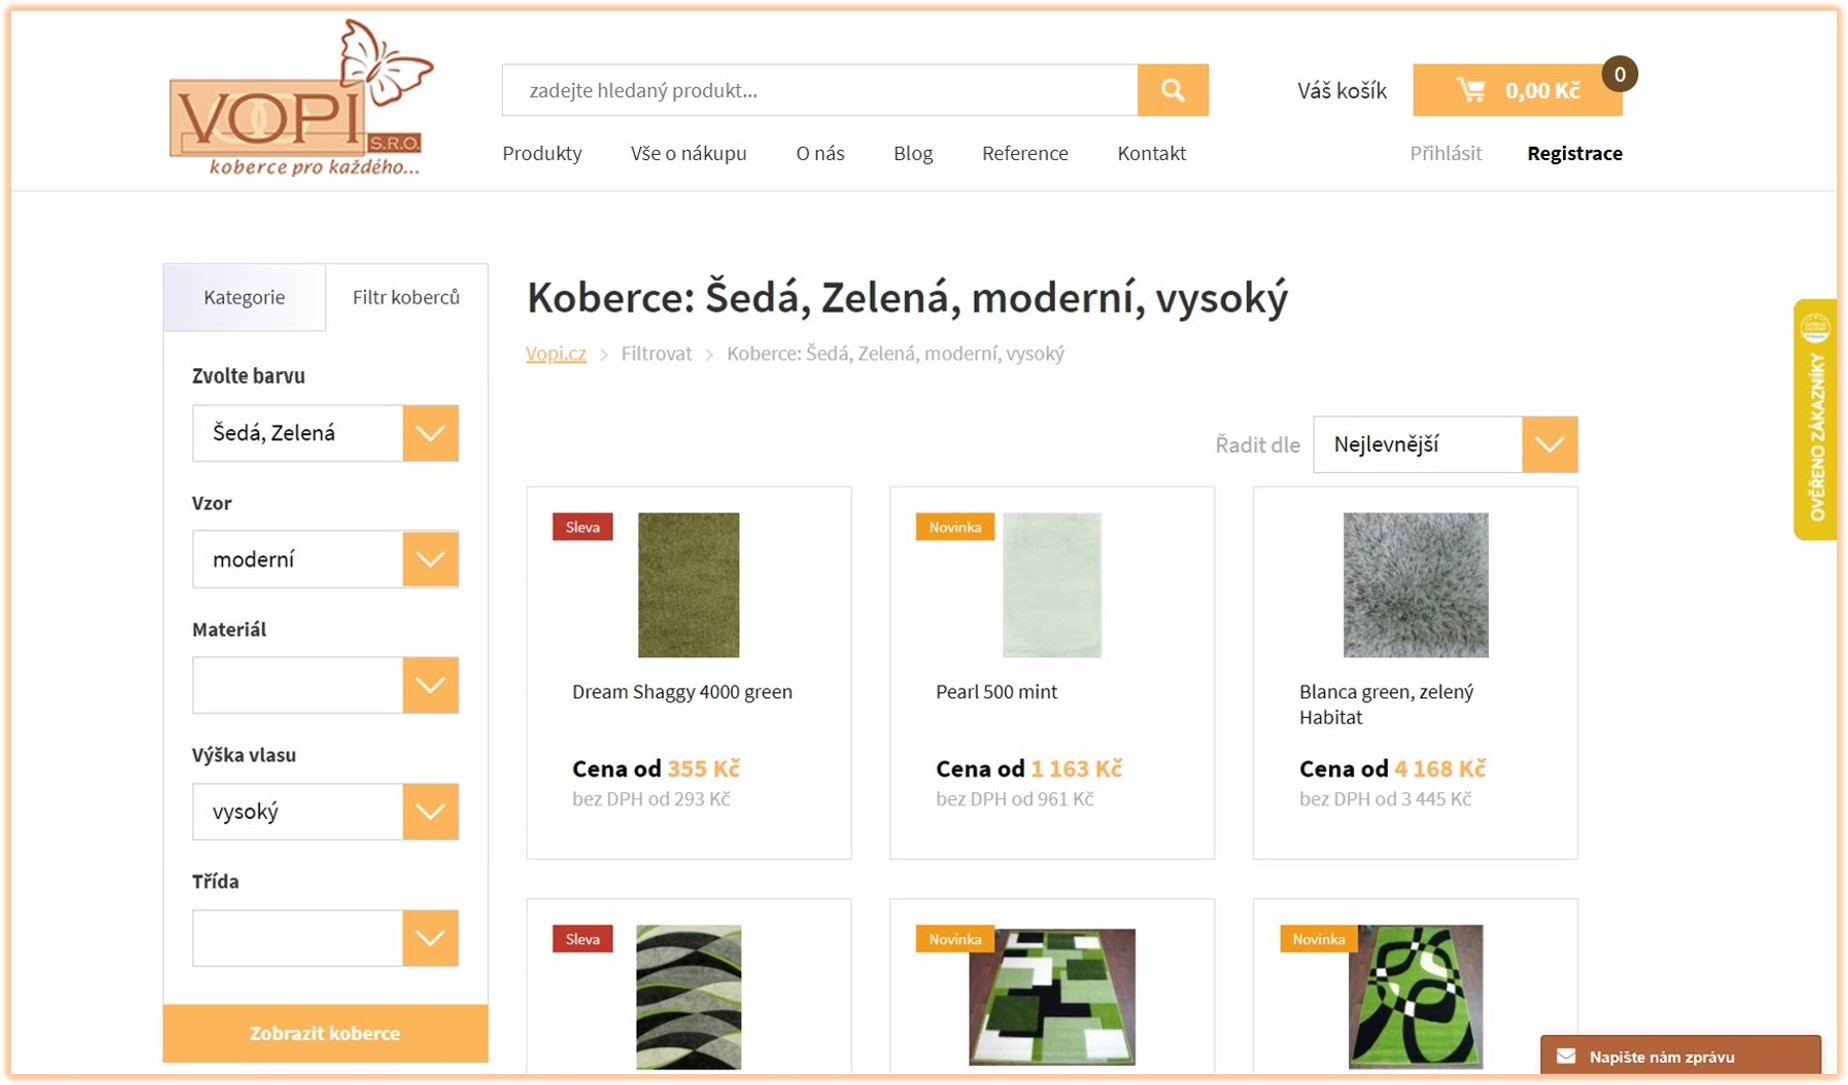Viewport: 1848px width, 1085px height.
Task: Open the green squares pattern rug thumbnail
Action: 1052,996
